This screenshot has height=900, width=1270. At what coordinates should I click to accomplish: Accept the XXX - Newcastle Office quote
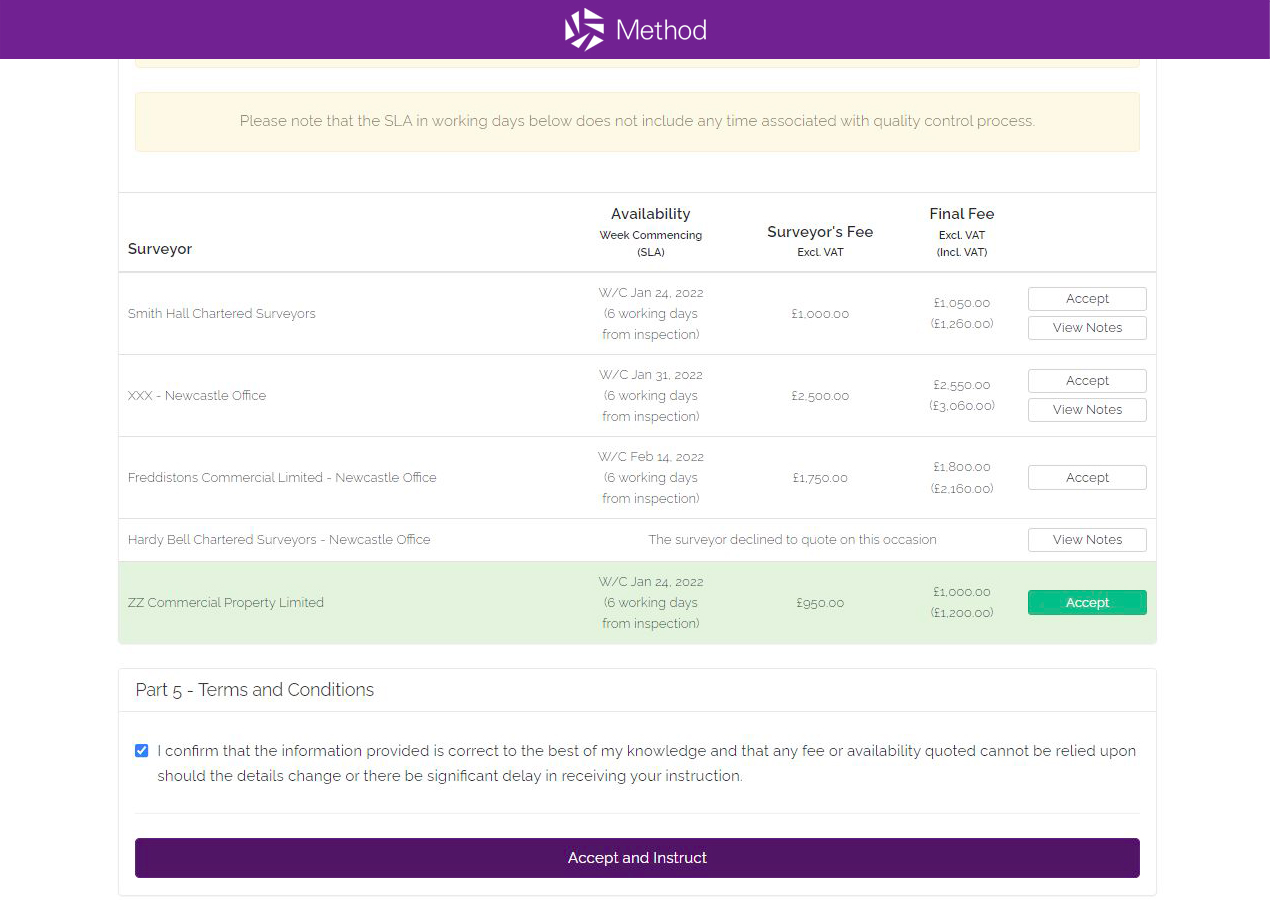click(1086, 381)
